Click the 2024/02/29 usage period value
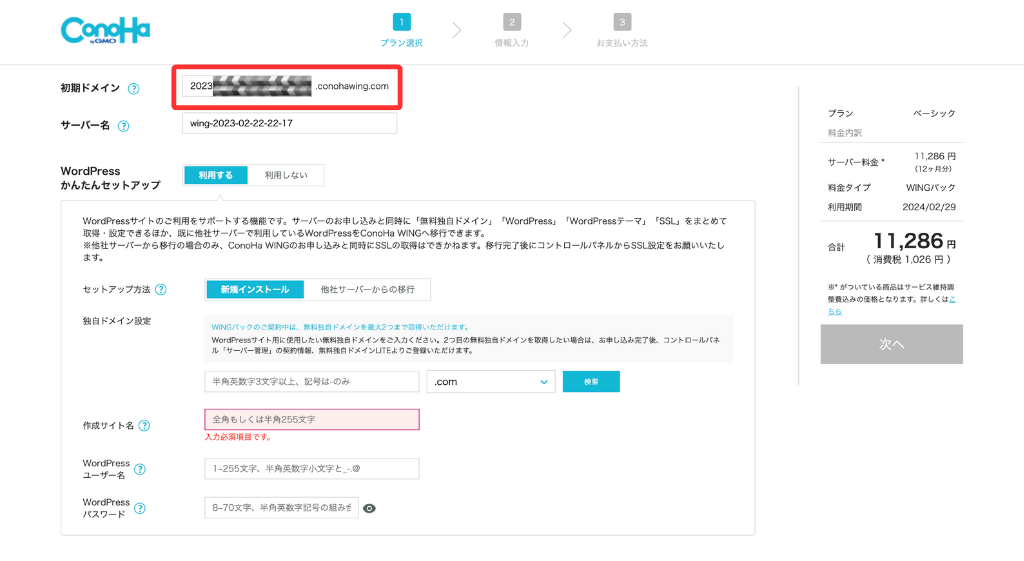Viewport: 1024px width, 561px height. click(x=929, y=207)
